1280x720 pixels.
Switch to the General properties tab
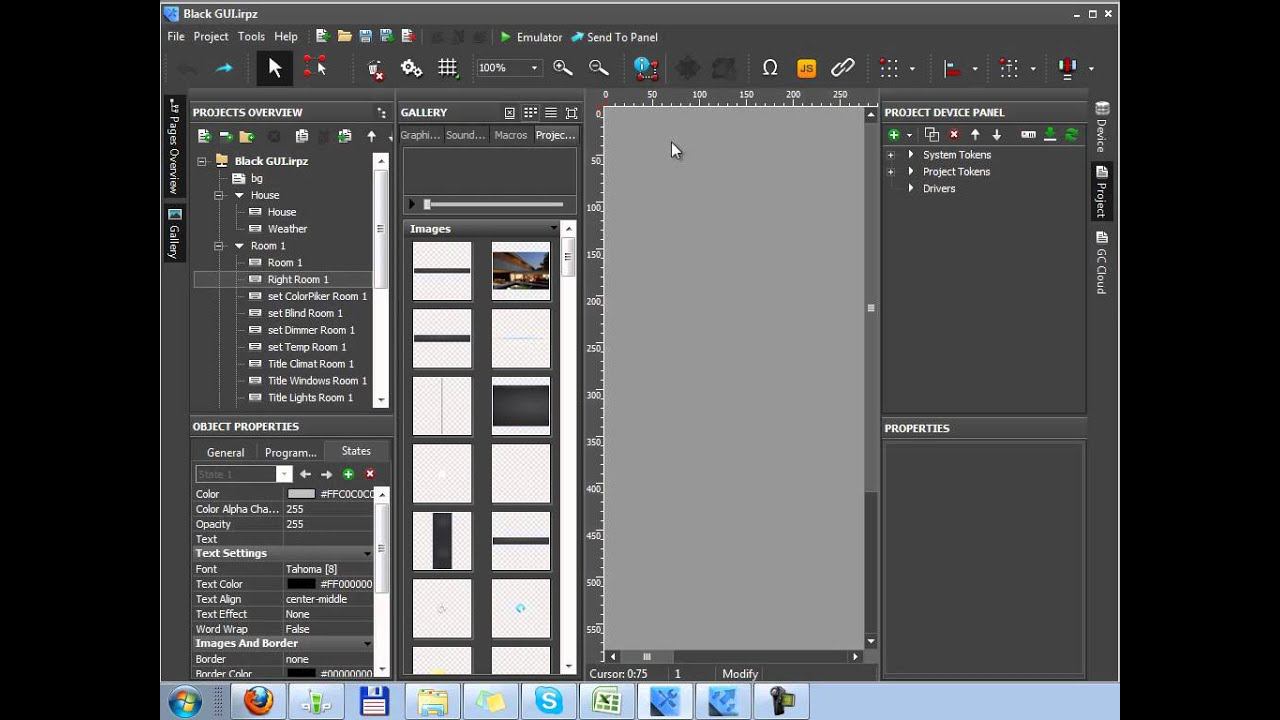click(x=225, y=452)
